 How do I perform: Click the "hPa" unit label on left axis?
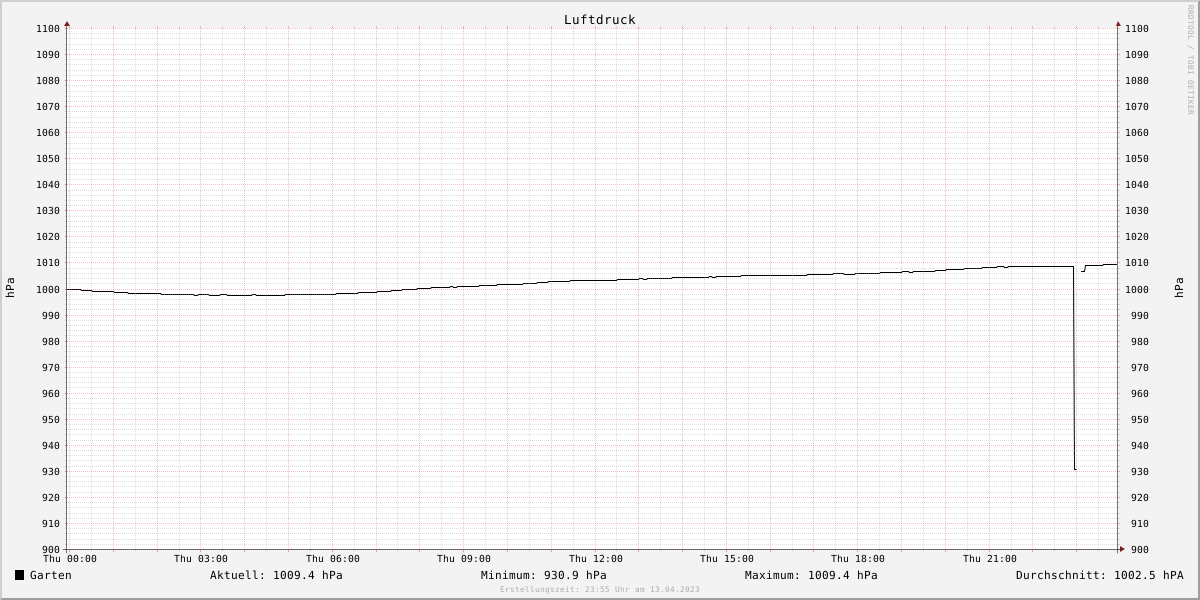click(x=10, y=288)
